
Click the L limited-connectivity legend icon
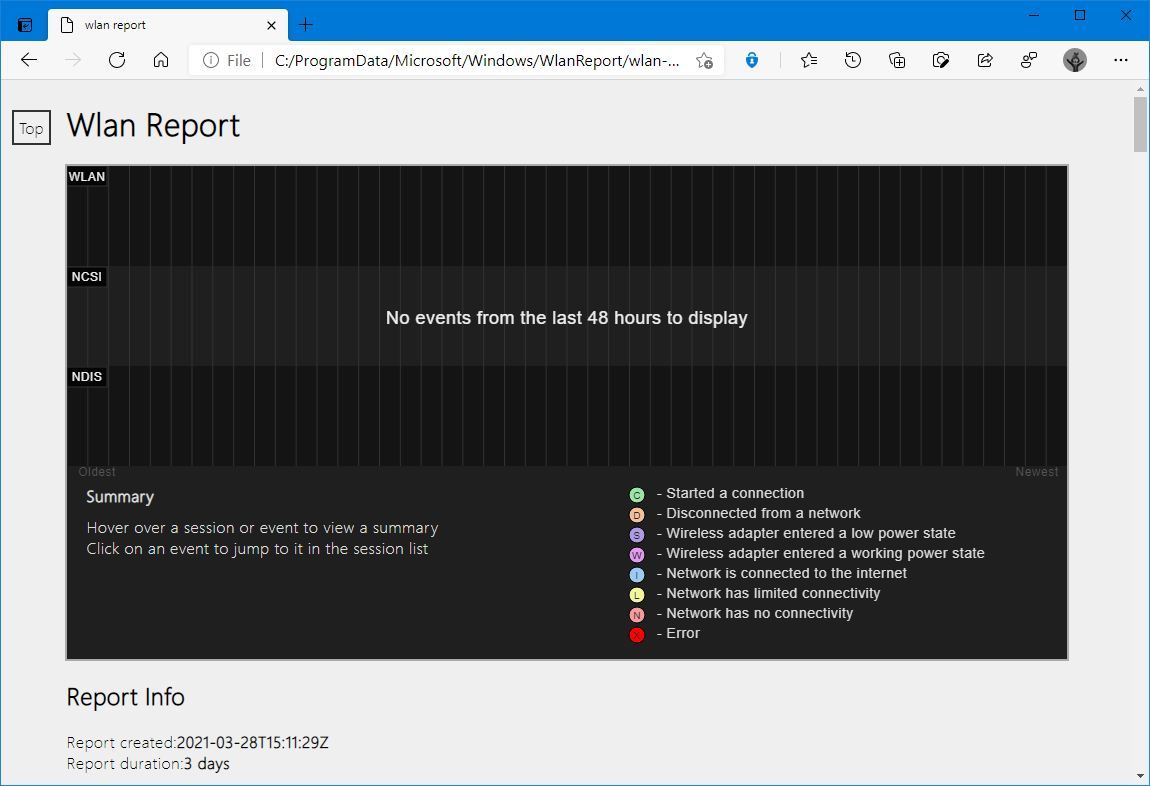click(x=637, y=594)
